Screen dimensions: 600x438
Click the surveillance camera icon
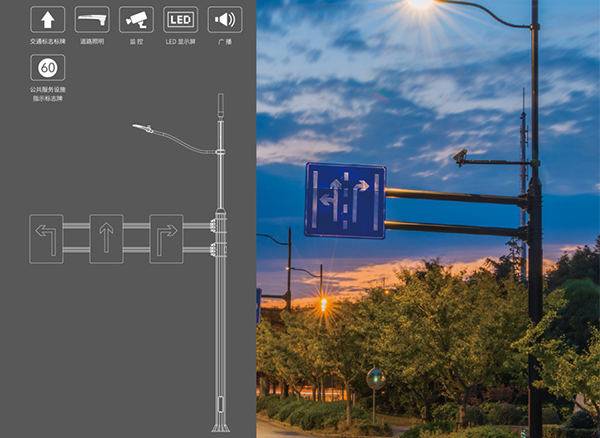pos(136,19)
